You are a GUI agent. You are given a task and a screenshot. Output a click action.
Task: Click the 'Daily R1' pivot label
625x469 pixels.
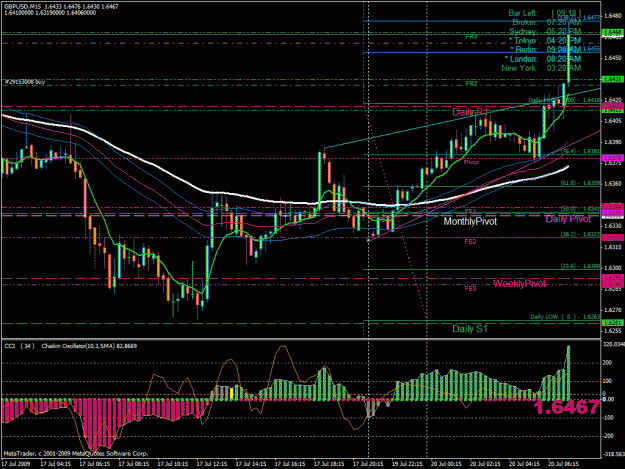470,112
